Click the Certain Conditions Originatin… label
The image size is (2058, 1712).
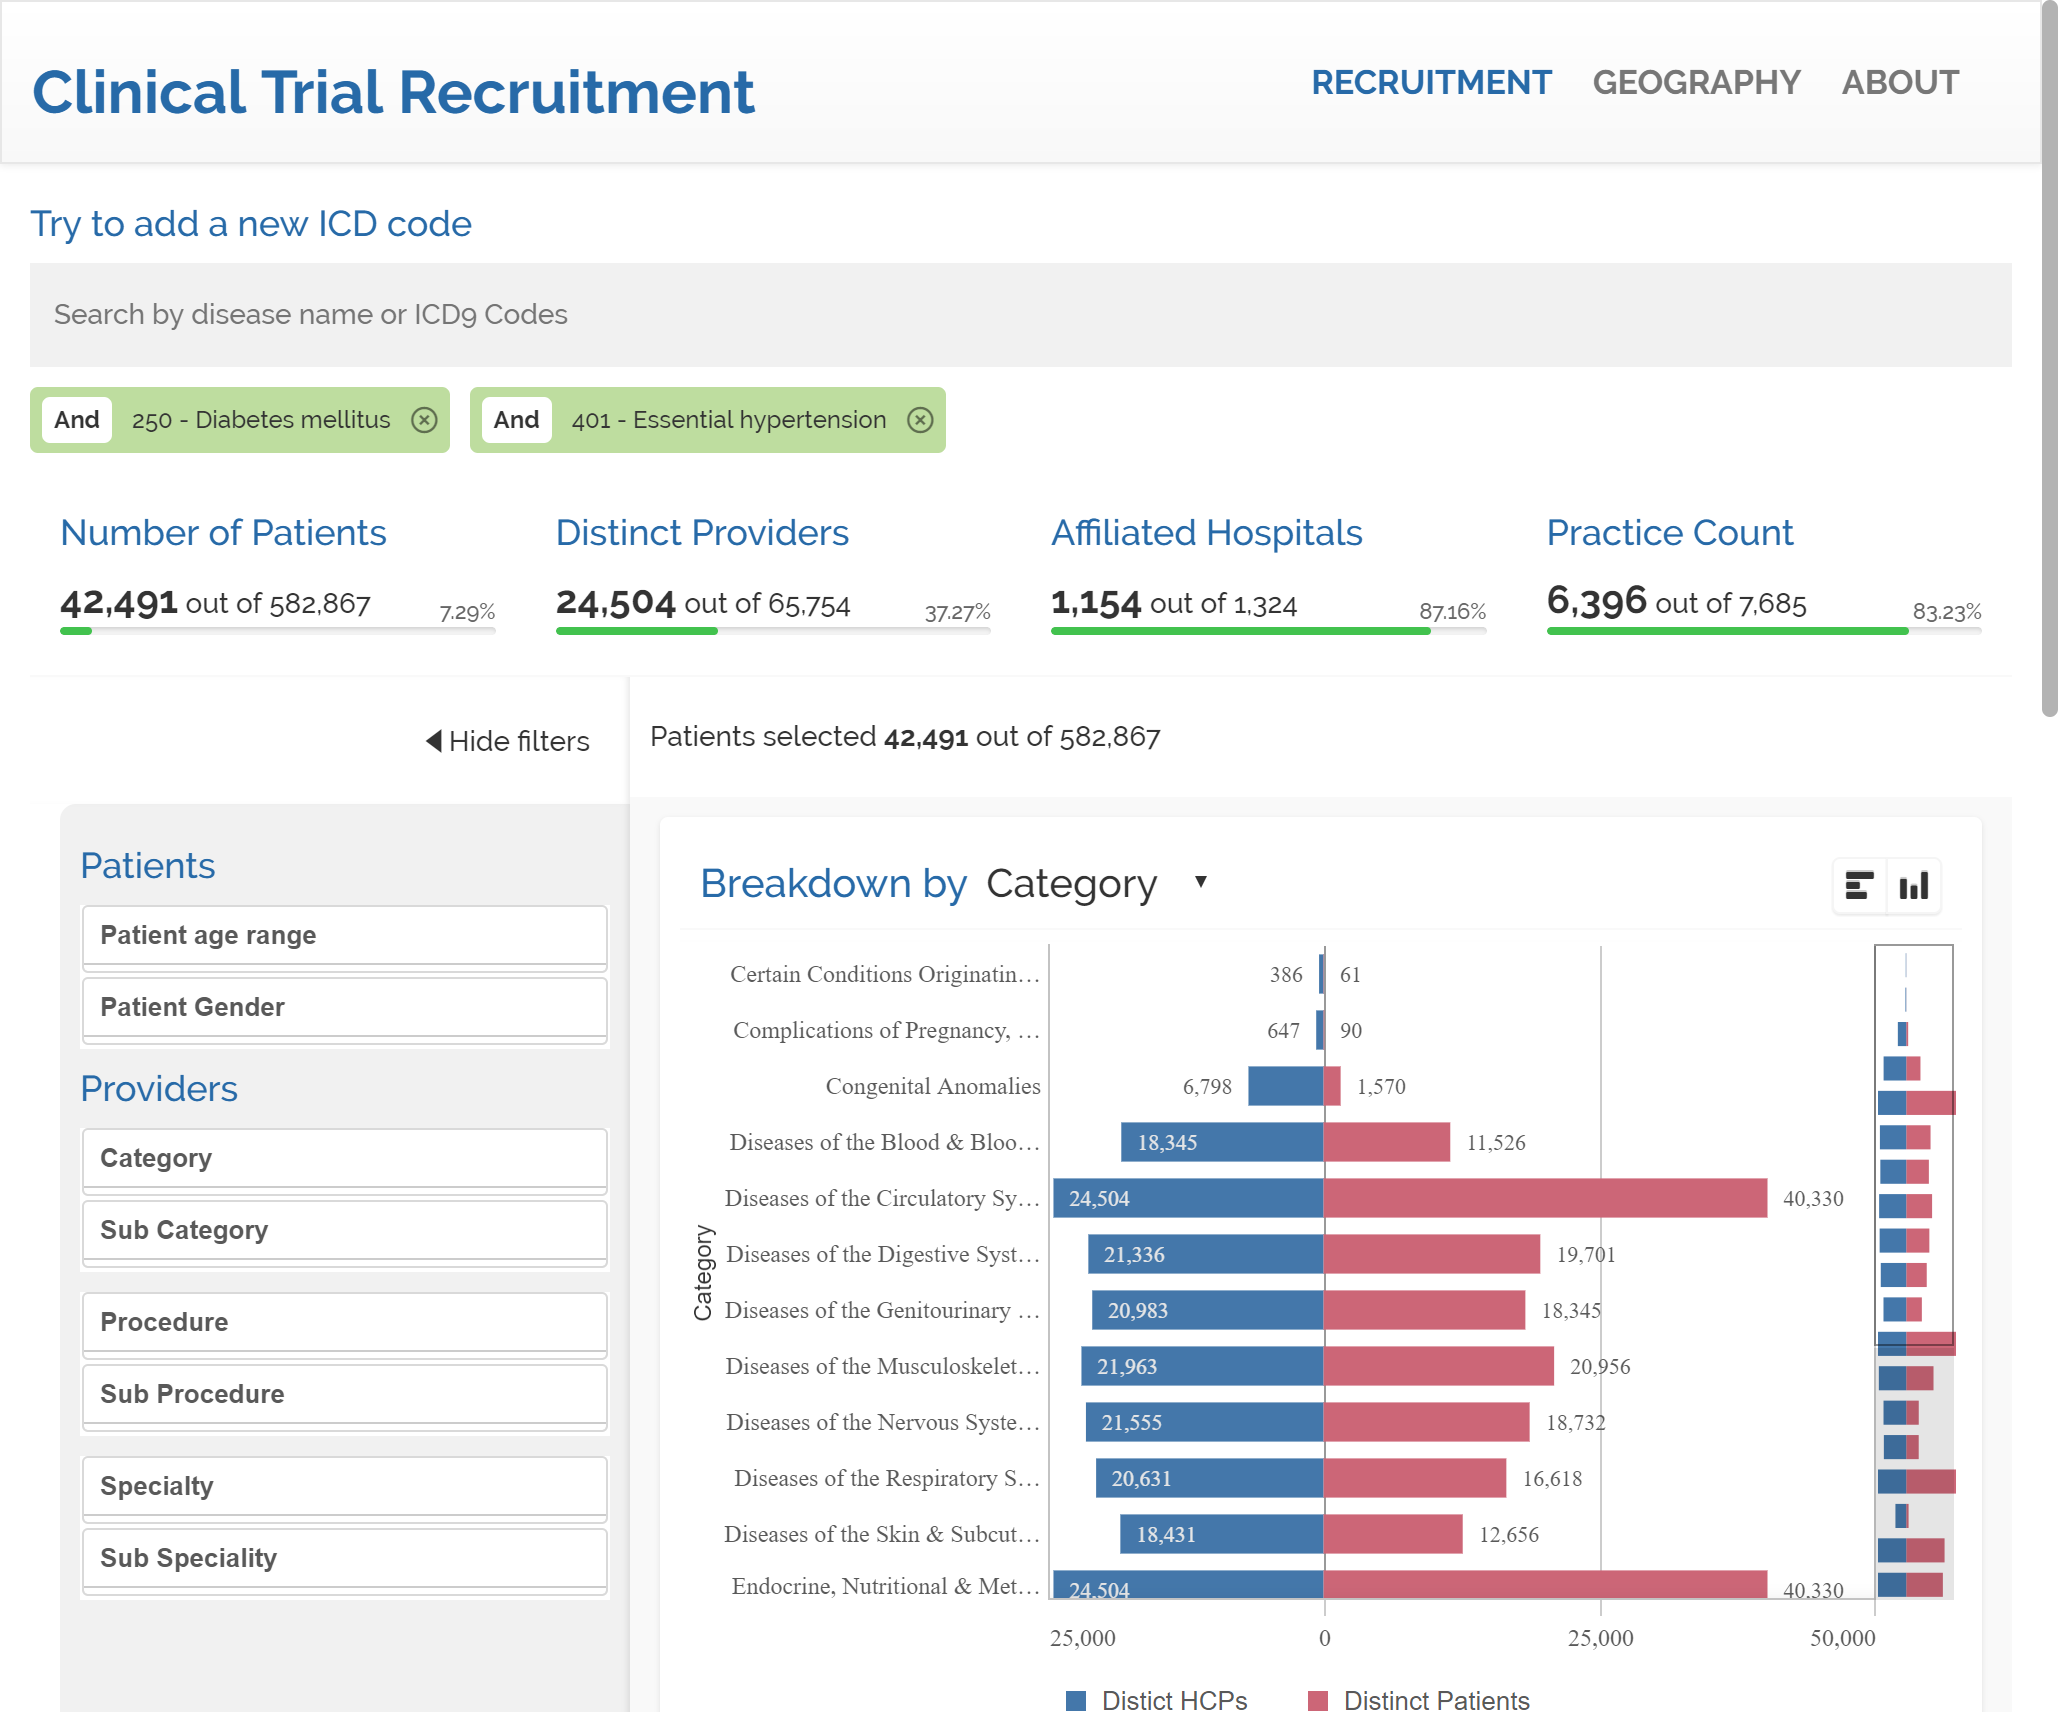coord(885,974)
